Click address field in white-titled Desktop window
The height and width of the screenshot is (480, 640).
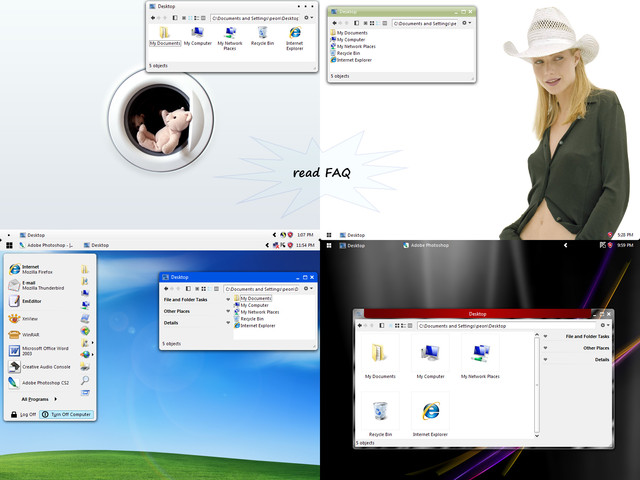point(256,18)
